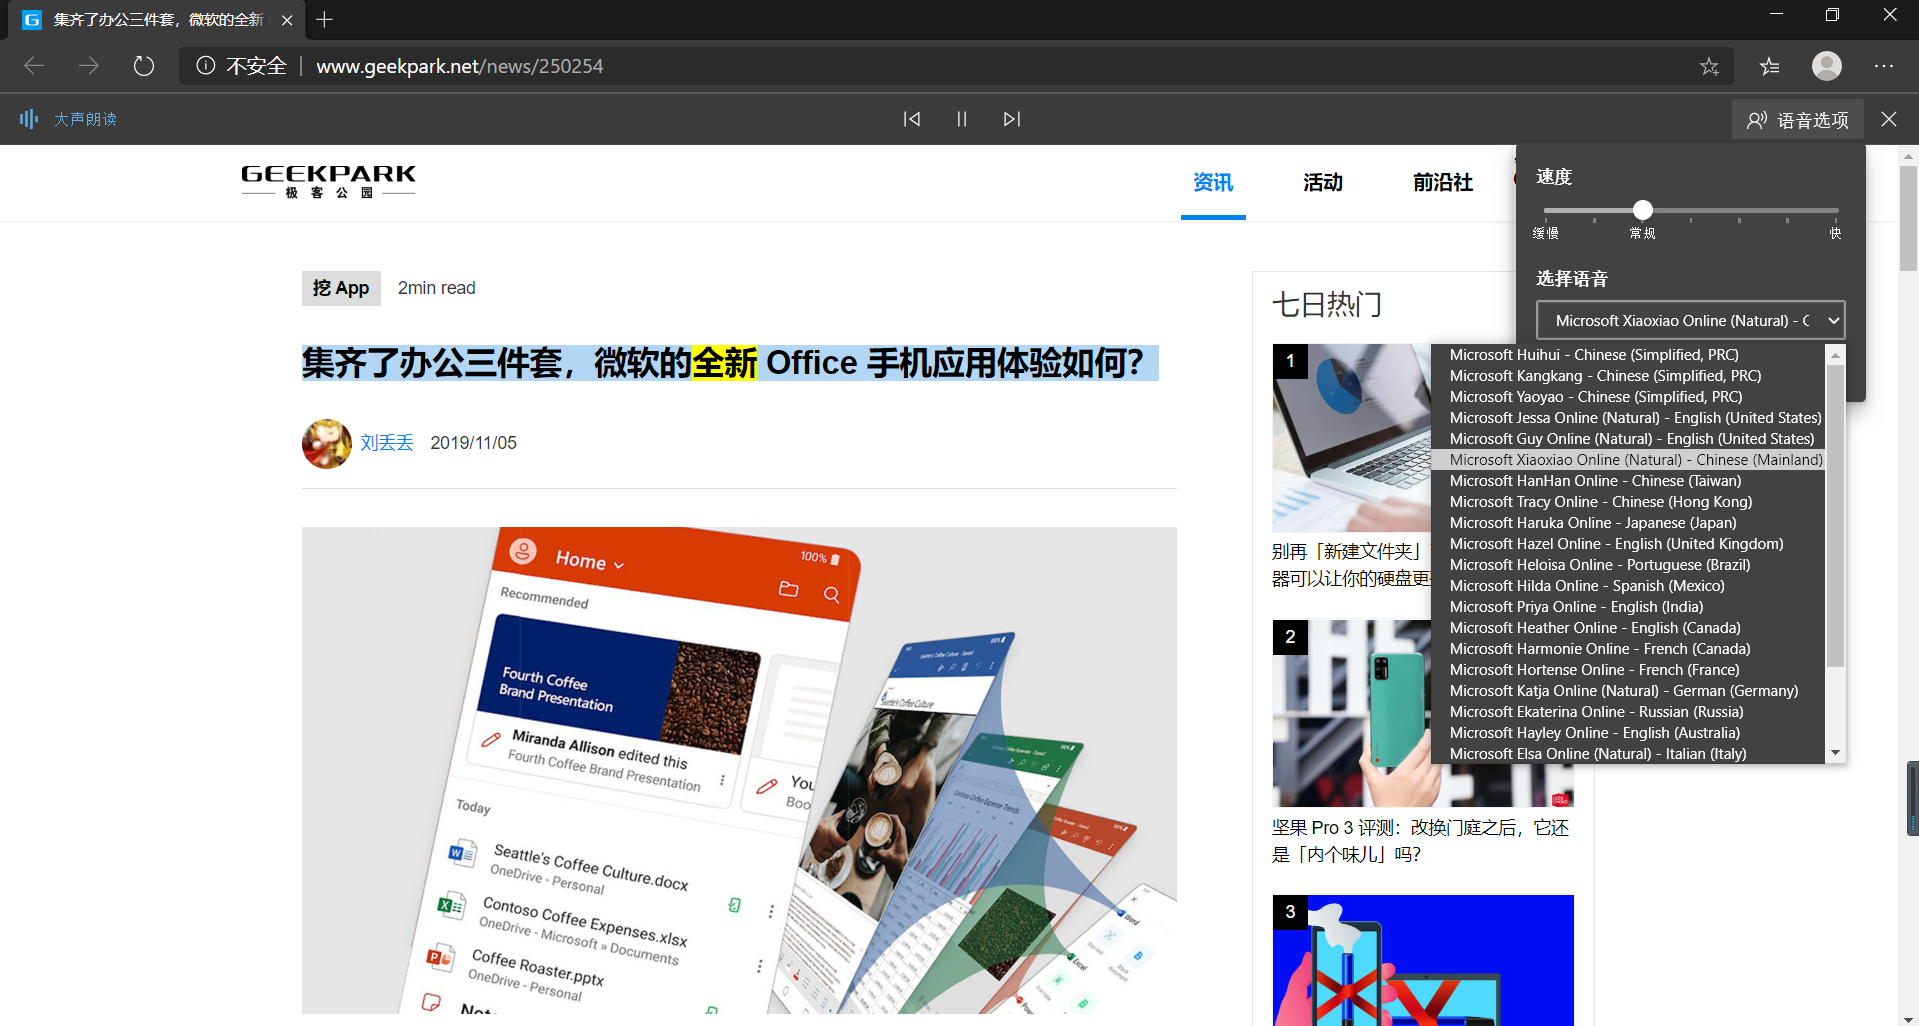Screen dimensions: 1919x1026
Task: Click the address bar URL
Action: tap(460, 66)
